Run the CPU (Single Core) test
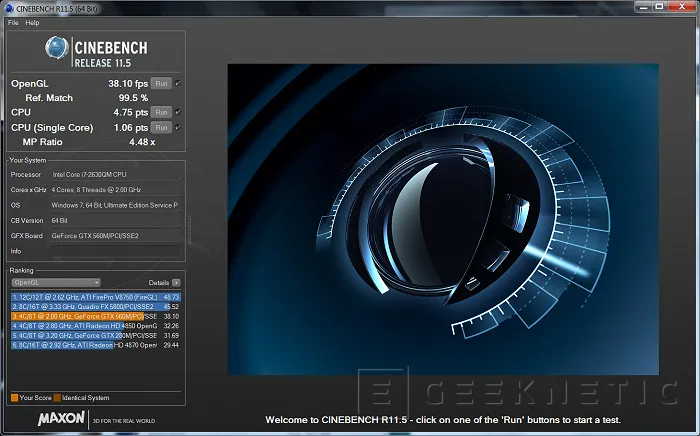Screen dimensions: 700x436 161,128
